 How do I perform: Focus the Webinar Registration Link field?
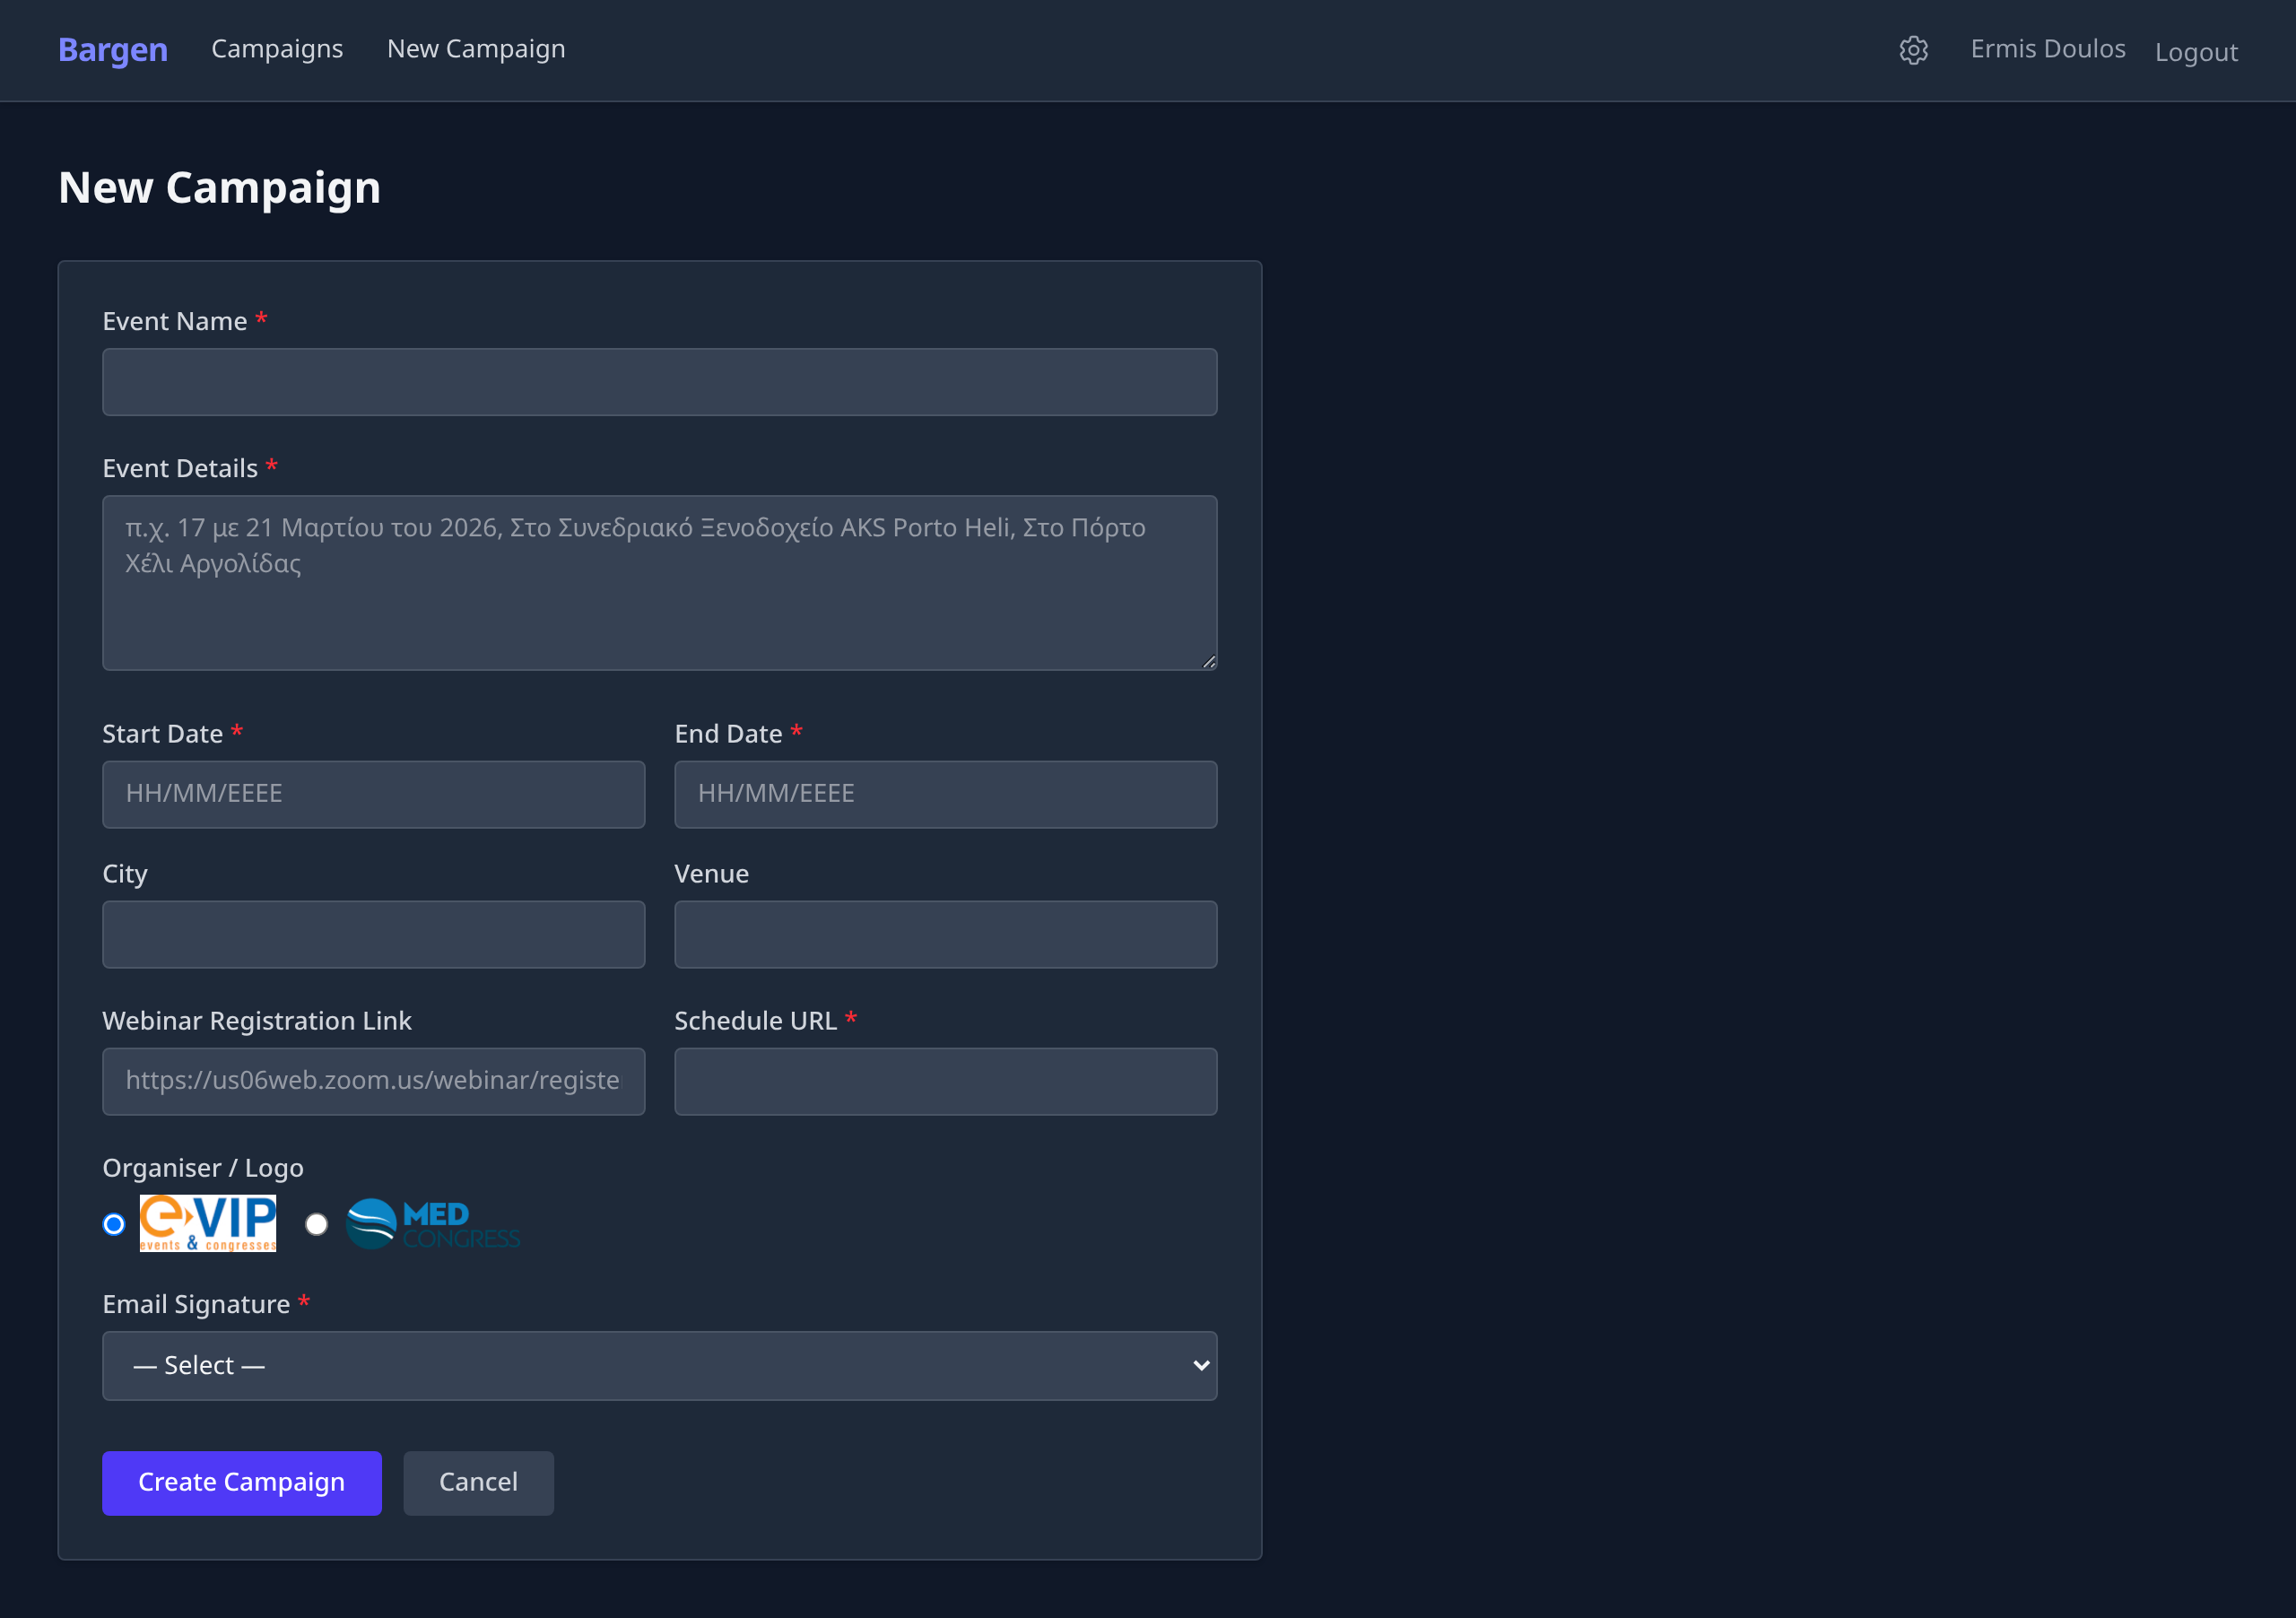[373, 1081]
